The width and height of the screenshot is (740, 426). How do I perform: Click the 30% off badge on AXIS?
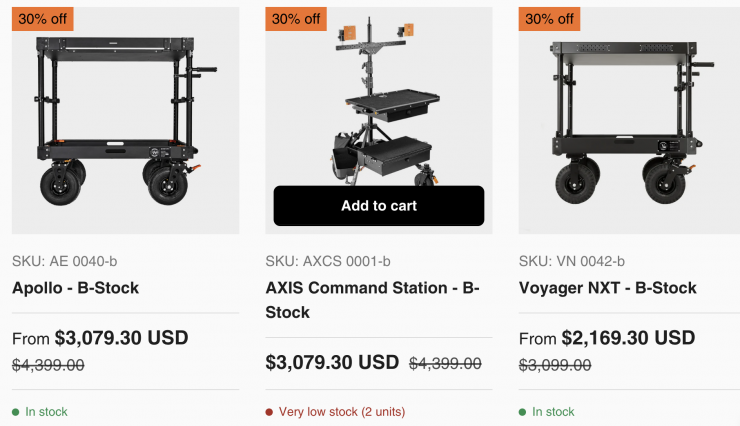click(296, 19)
